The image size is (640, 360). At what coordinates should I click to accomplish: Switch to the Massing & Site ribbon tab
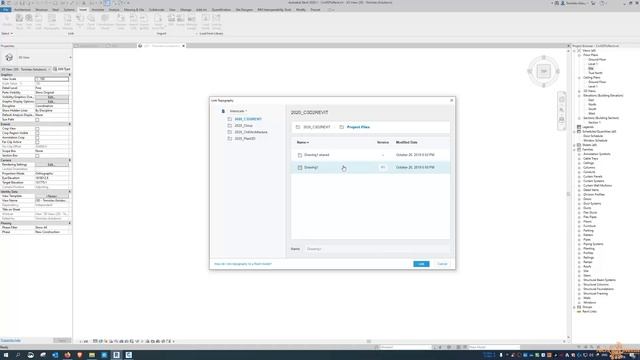click(134, 9)
